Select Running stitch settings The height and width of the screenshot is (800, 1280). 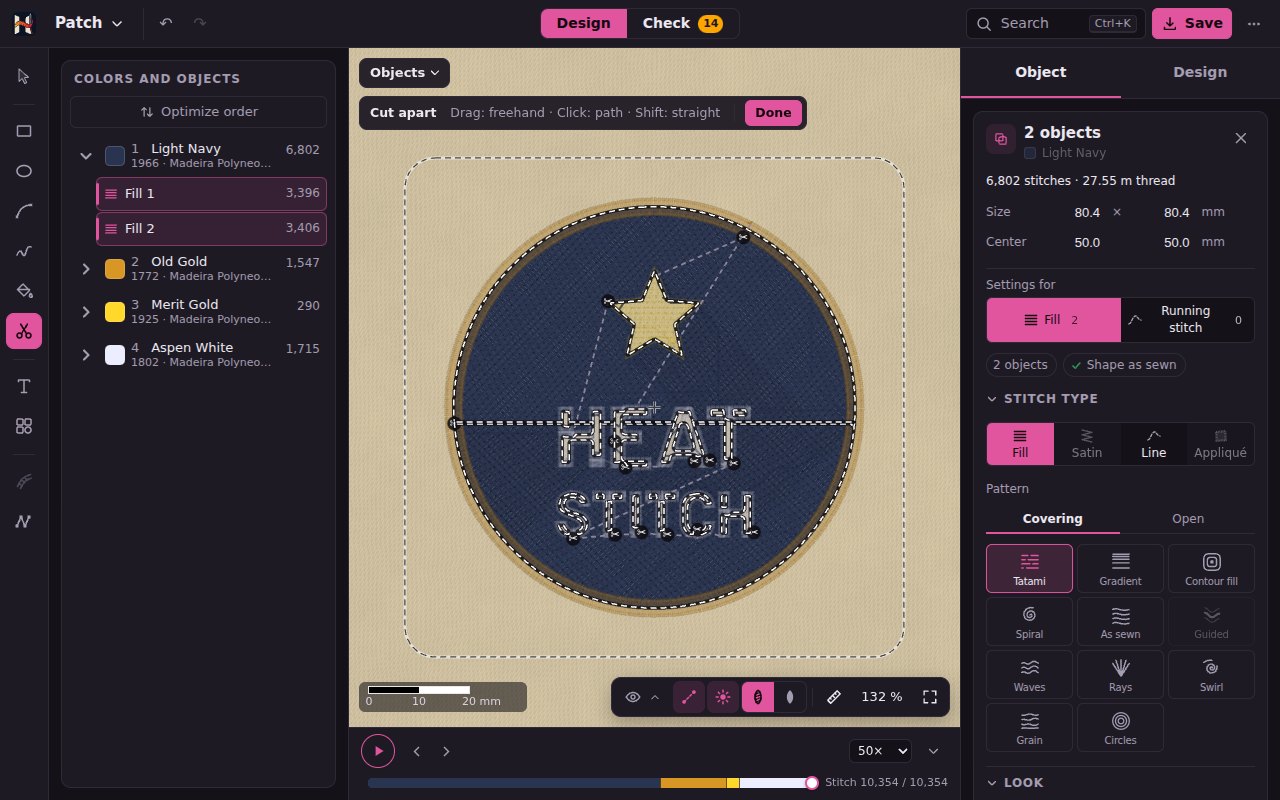[x=1187, y=320]
